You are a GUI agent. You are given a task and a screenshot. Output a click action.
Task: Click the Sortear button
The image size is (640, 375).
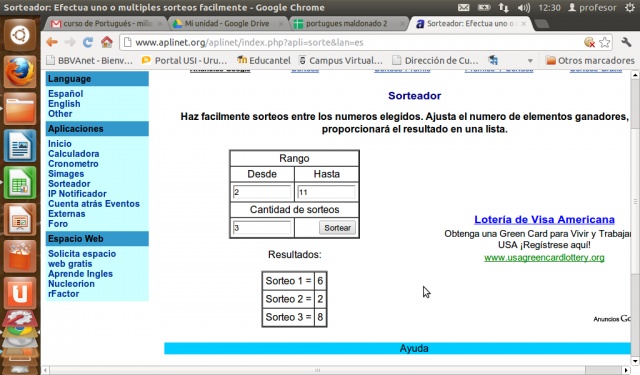337,228
